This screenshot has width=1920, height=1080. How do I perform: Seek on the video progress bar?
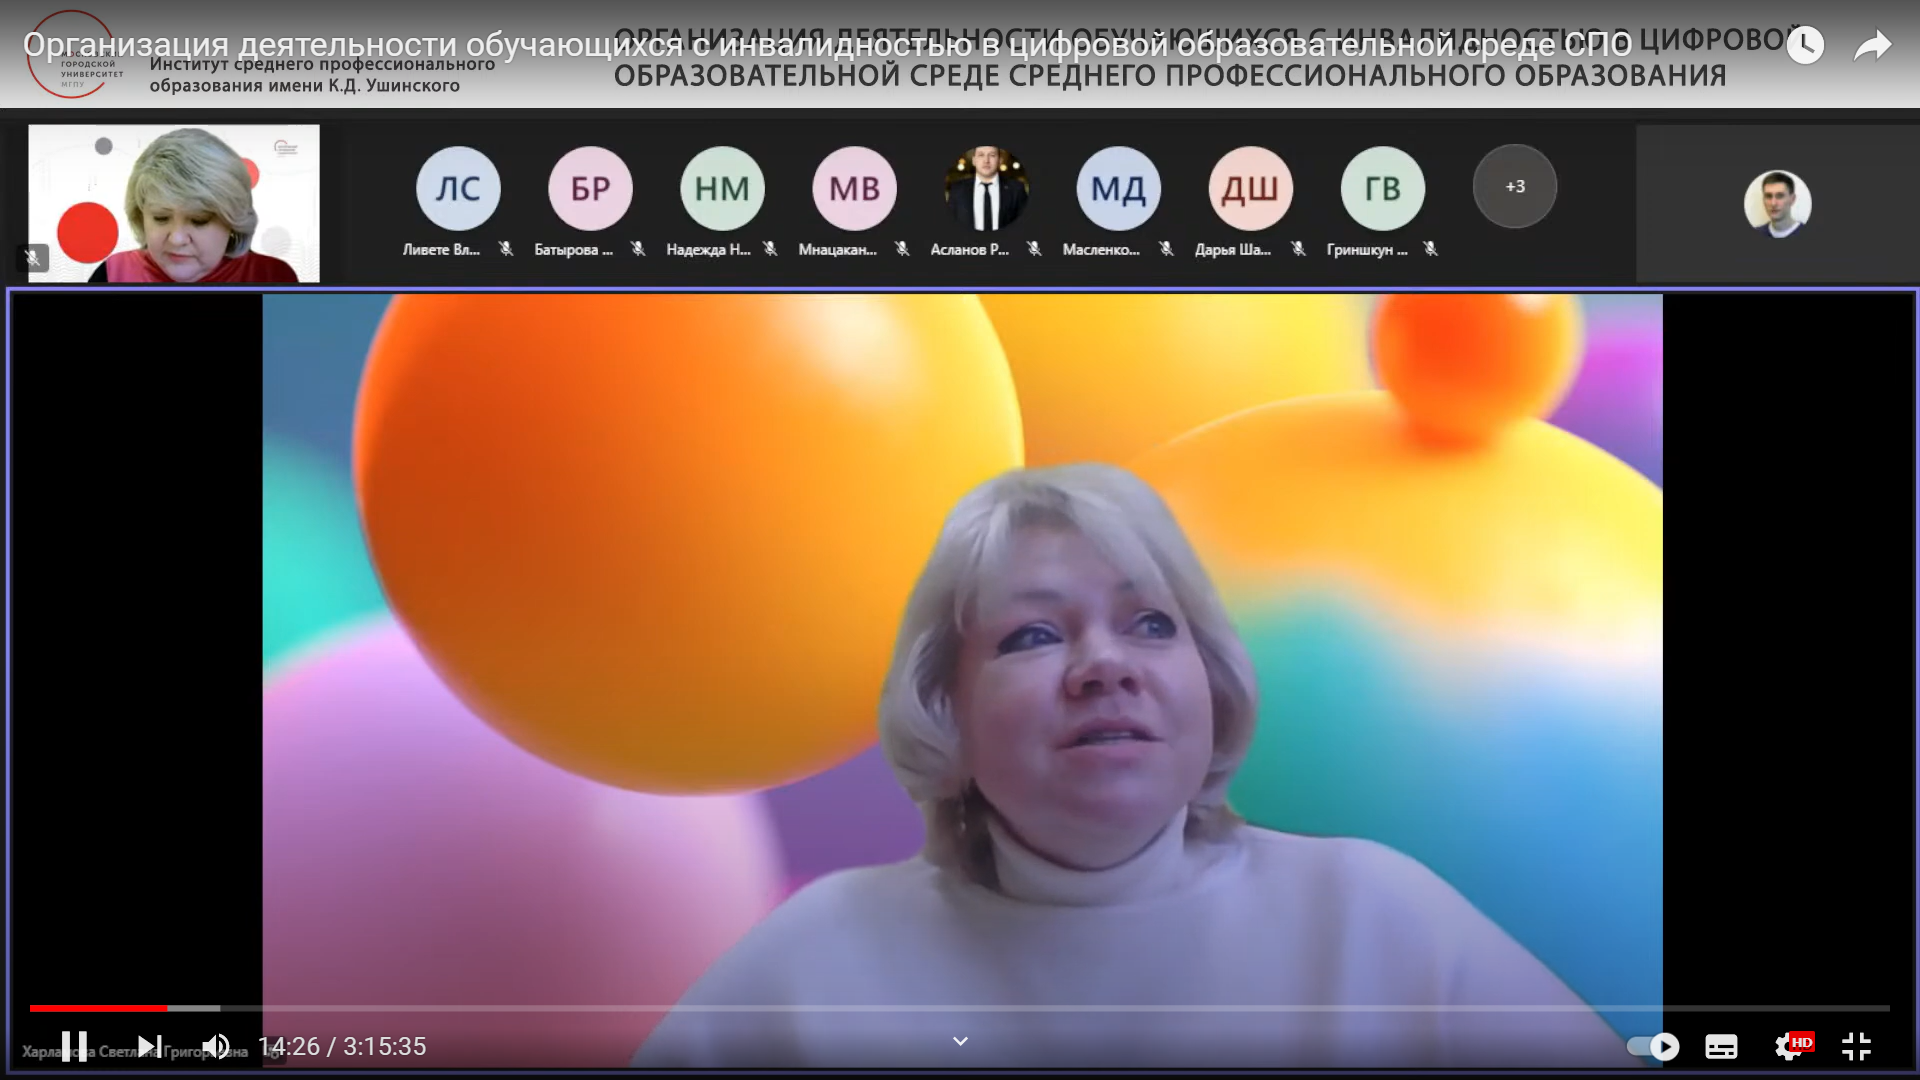960,1008
